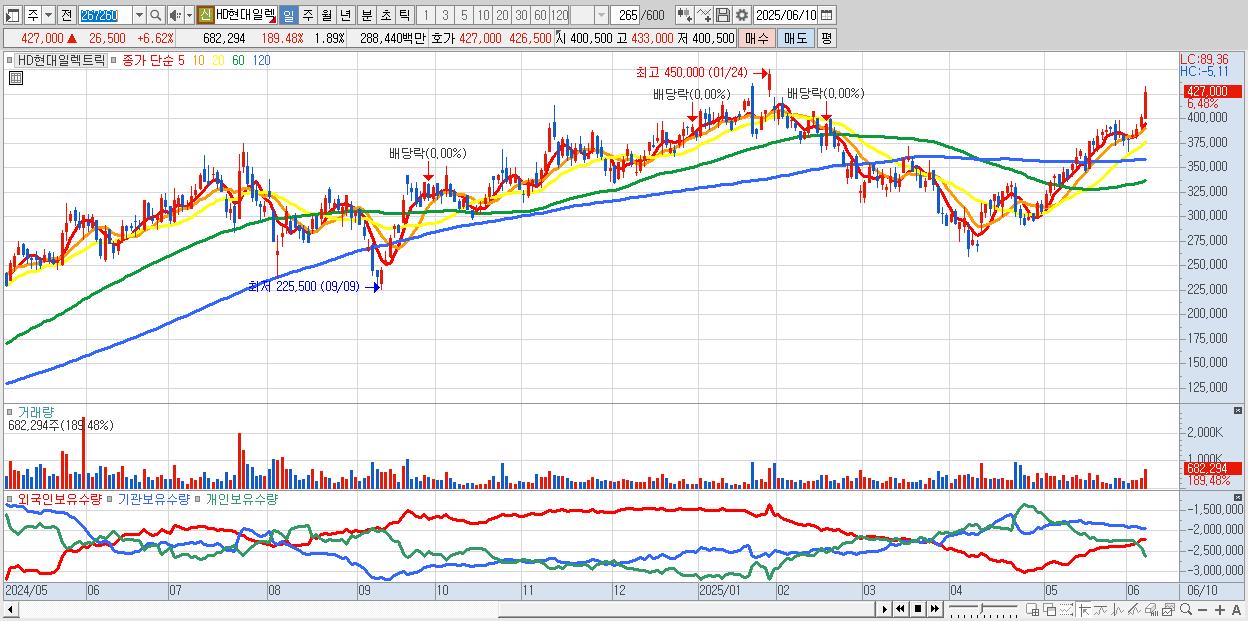The width and height of the screenshot is (1248, 621).
Task: Select the 일 daily period toggle
Action: tap(288, 15)
